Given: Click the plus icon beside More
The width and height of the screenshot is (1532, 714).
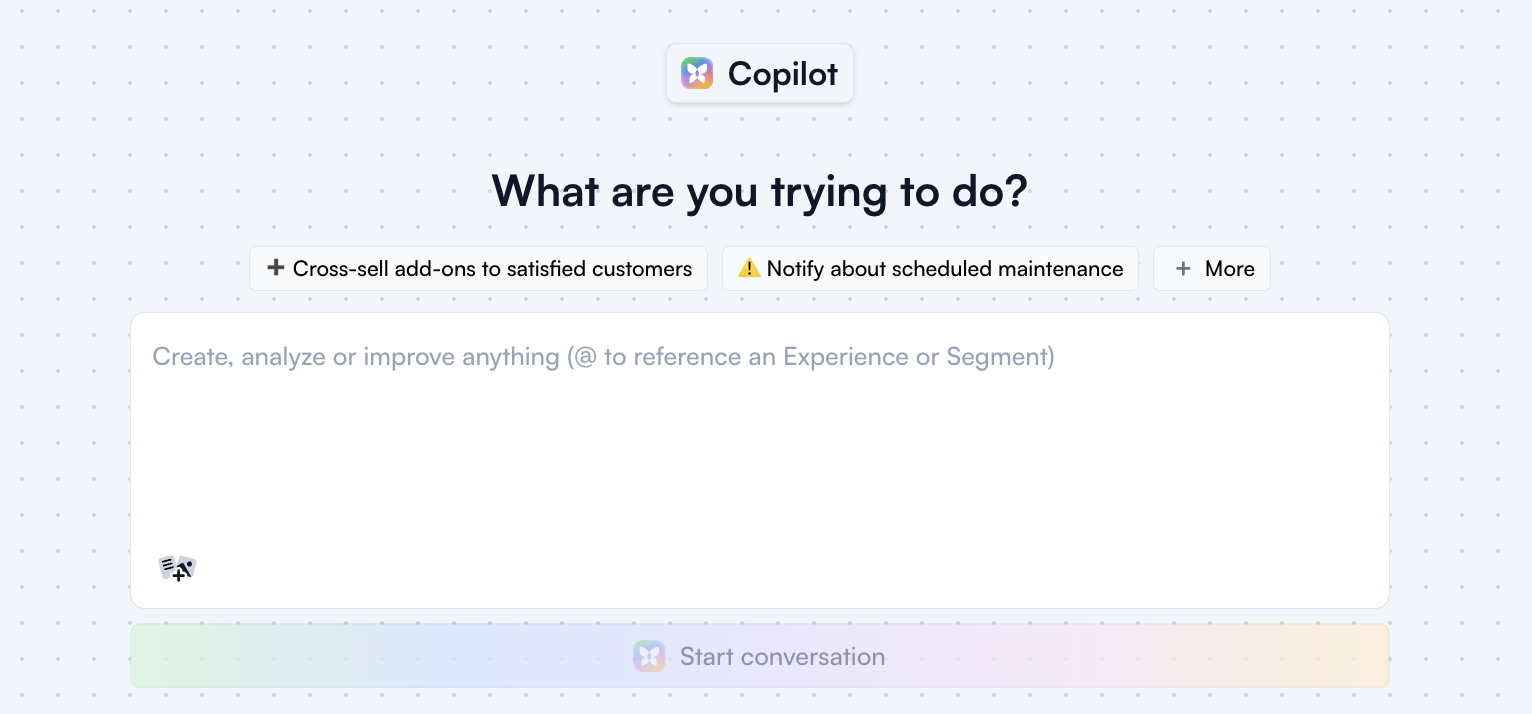Looking at the screenshot, I should (1183, 269).
